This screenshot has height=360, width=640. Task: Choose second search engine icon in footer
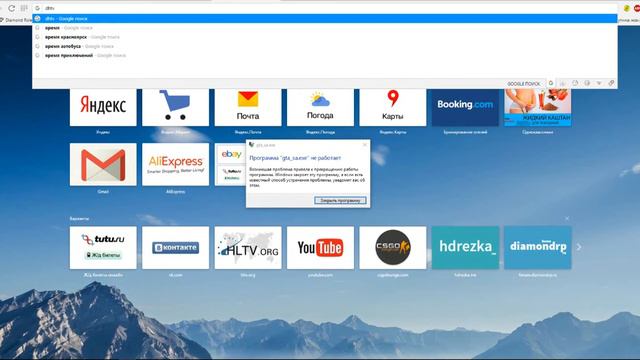[x=562, y=83]
